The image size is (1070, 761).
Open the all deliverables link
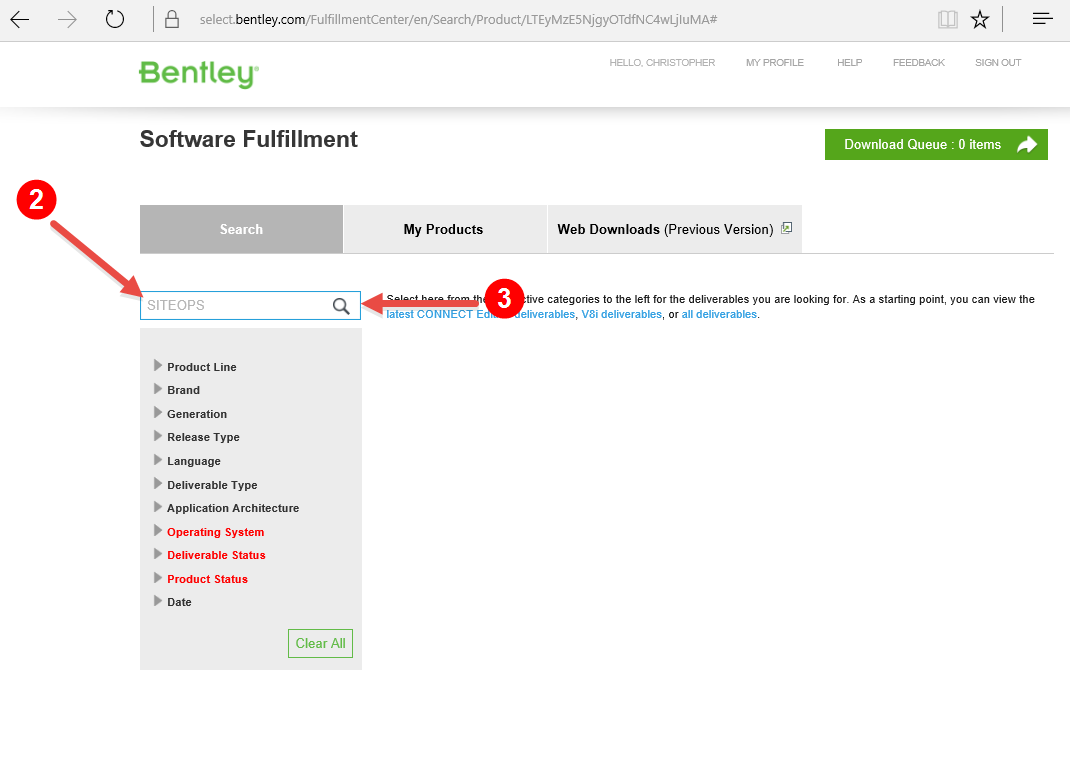719,314
